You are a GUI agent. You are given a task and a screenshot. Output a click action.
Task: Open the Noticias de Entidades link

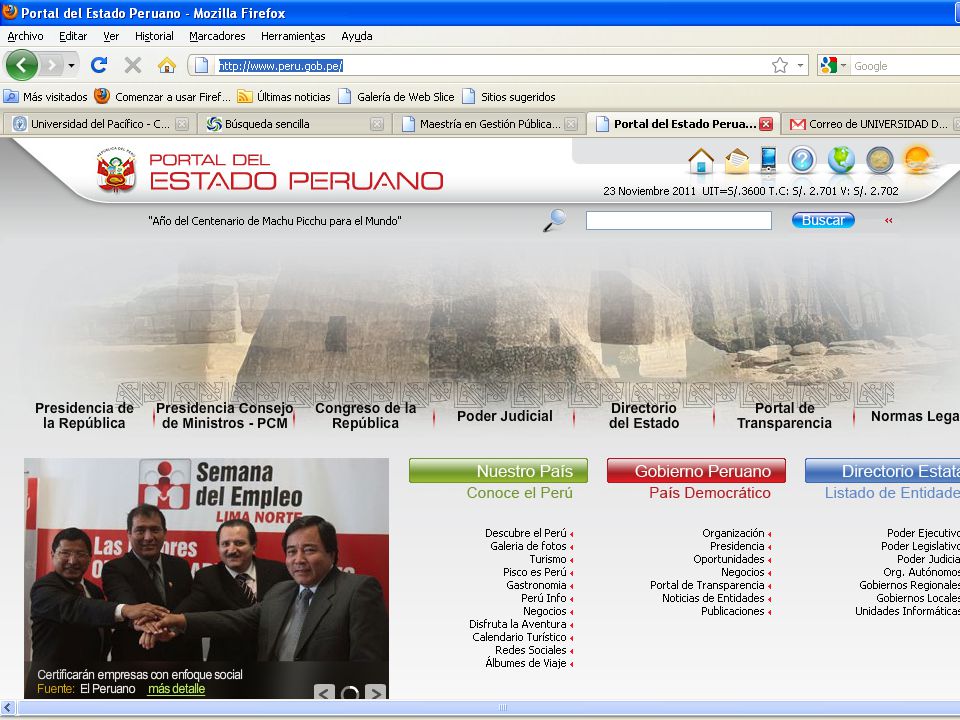tap(713, 598)
